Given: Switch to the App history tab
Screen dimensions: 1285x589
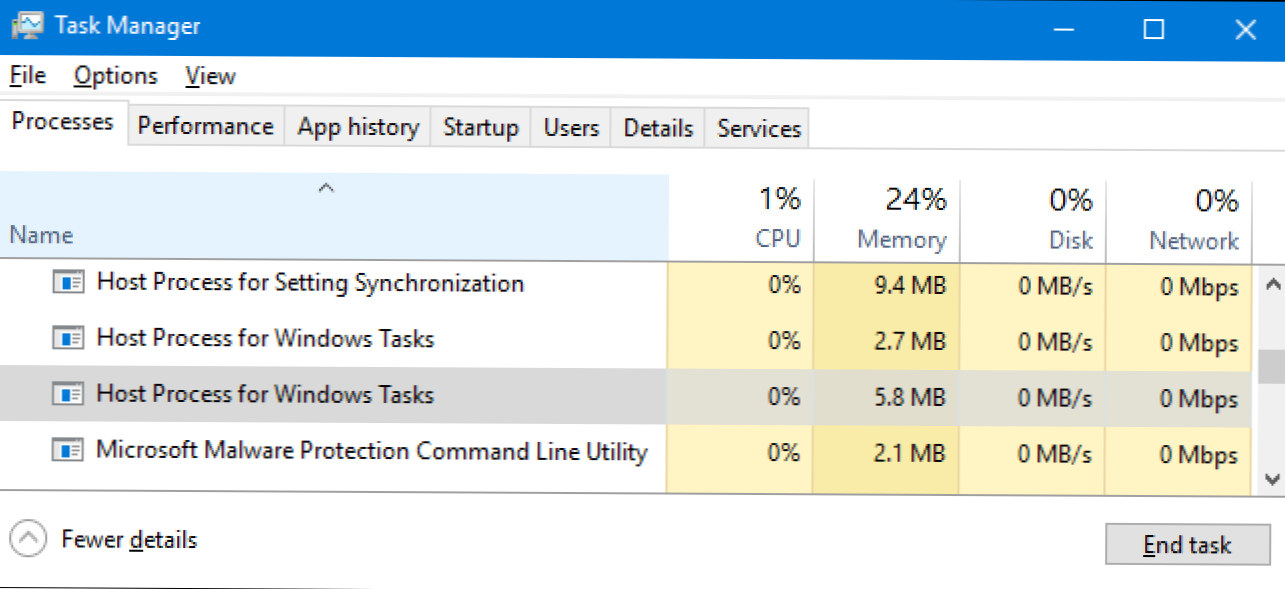Looking at the screenshot, I should (x=358, y=128).
